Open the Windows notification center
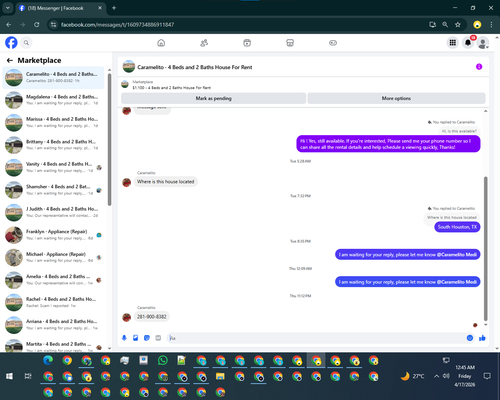This screenshot has height=400, width=500. [487, 376]
